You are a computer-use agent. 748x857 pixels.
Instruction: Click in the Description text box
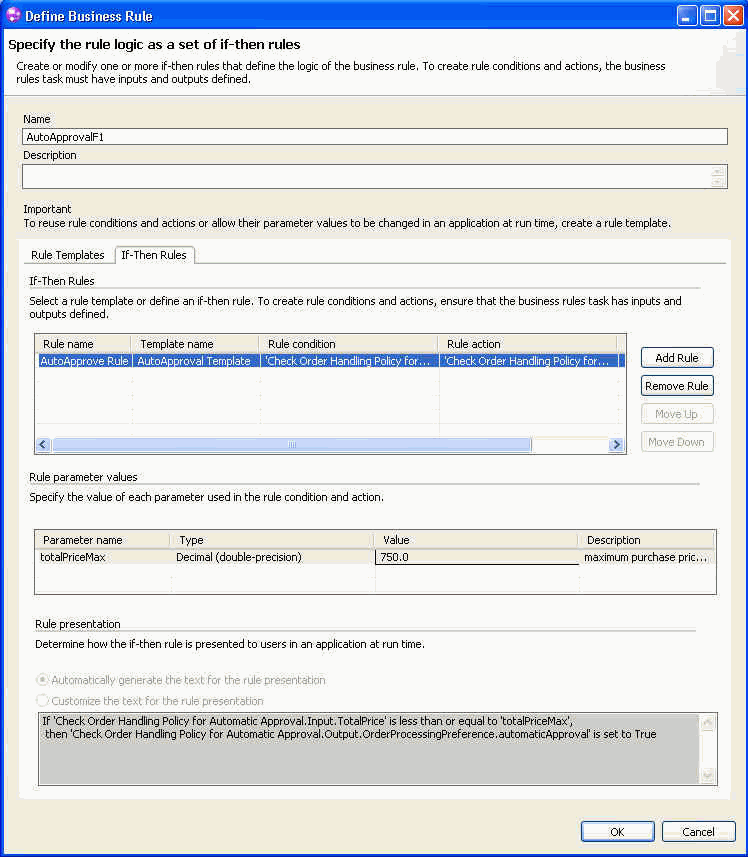point(366,177)
